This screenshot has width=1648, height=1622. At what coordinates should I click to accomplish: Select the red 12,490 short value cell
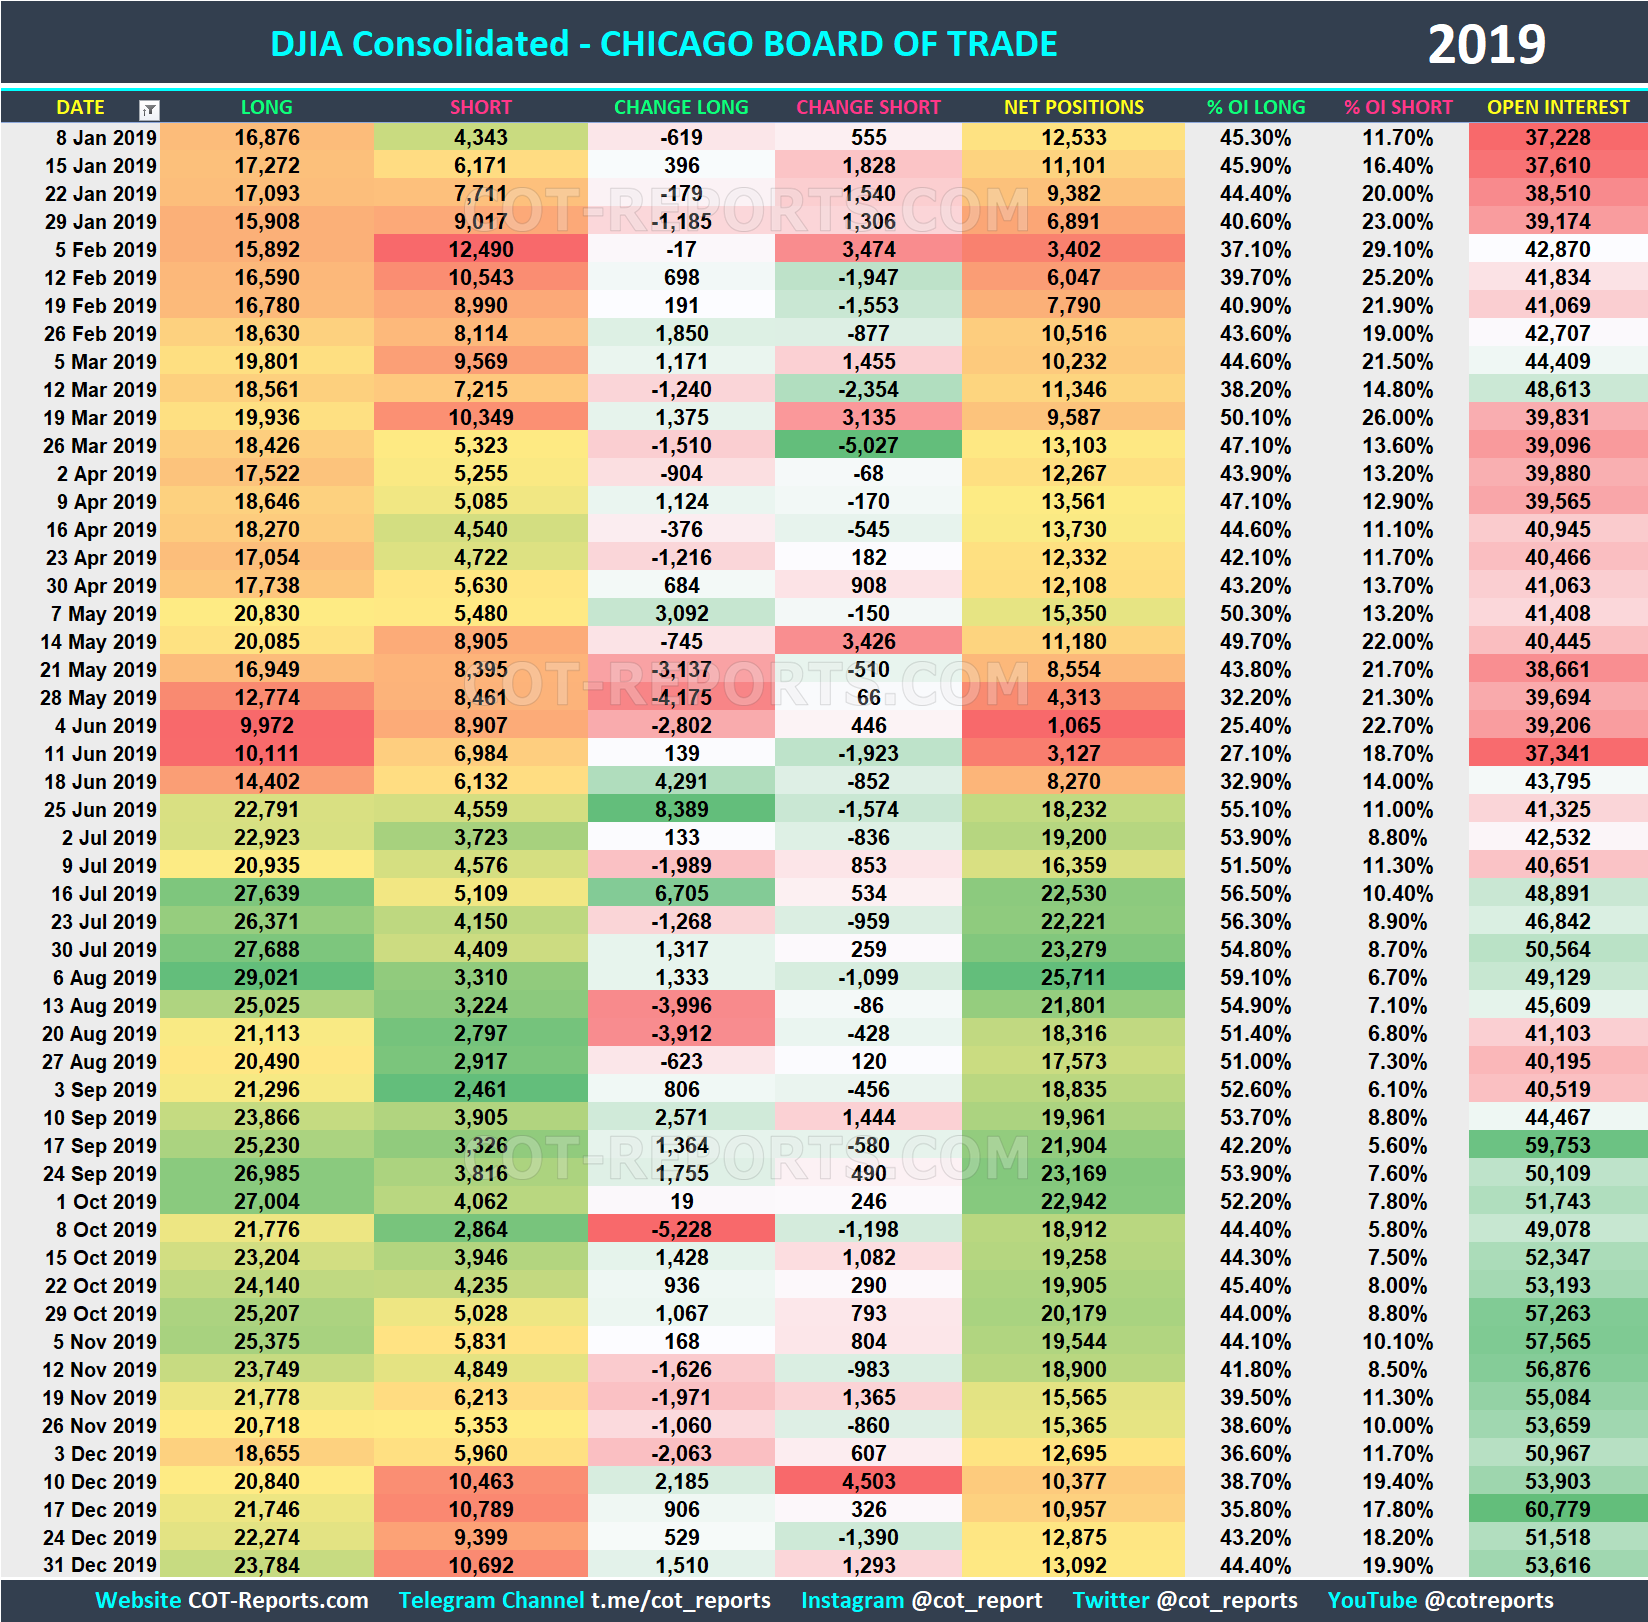click(480, 249)
